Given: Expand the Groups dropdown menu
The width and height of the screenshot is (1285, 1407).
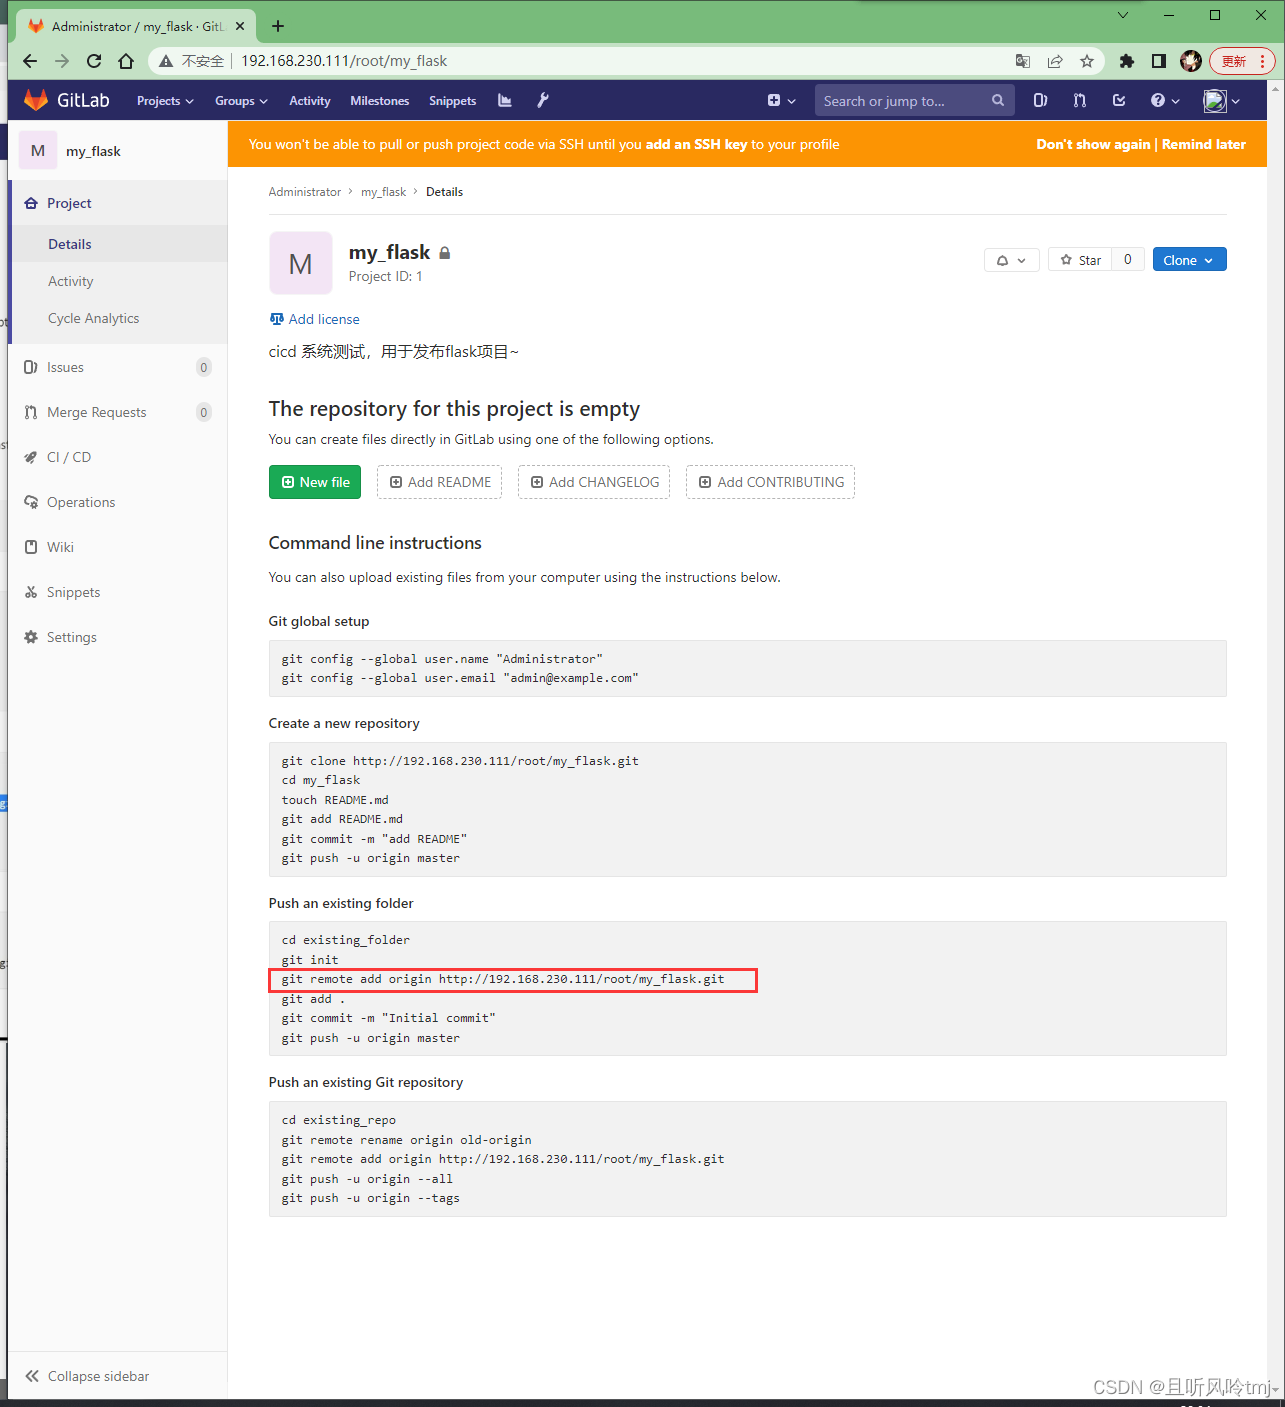Looking at the screenshot, I should (x=241, y=101).
